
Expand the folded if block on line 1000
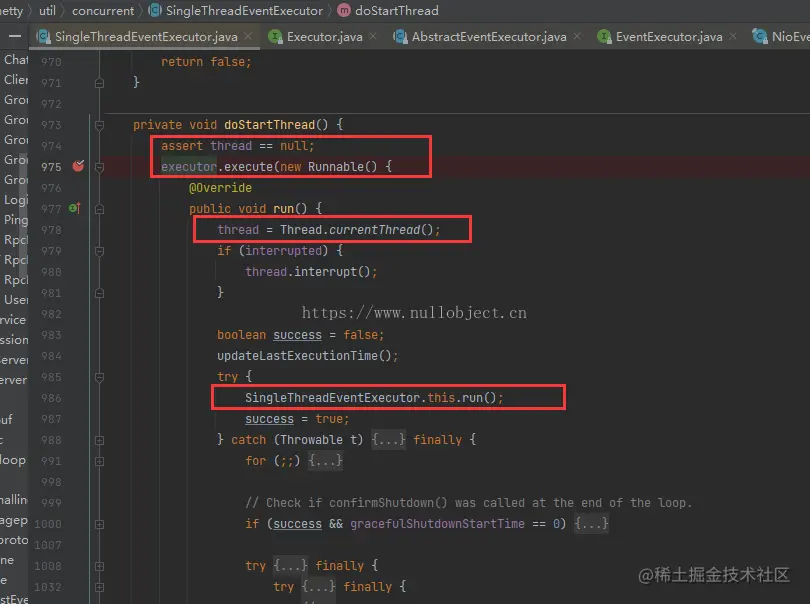point(100,524)
